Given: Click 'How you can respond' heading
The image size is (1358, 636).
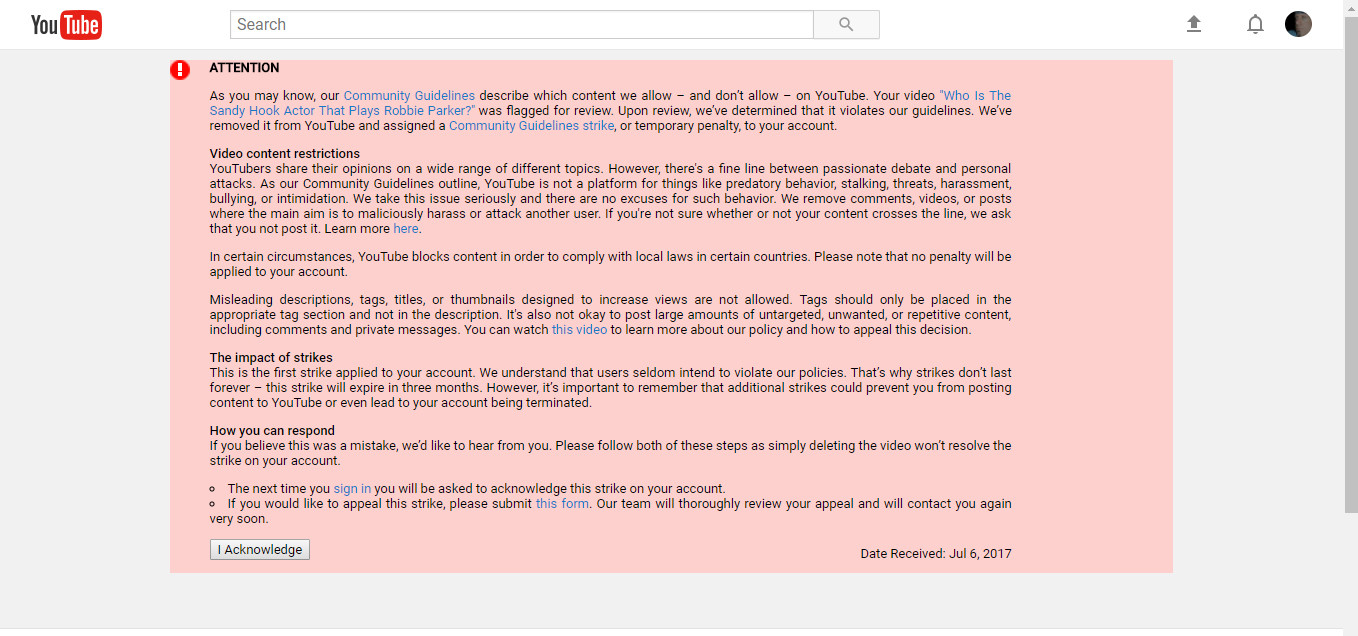Looking at the screenshot, I should tap(272, 431).
